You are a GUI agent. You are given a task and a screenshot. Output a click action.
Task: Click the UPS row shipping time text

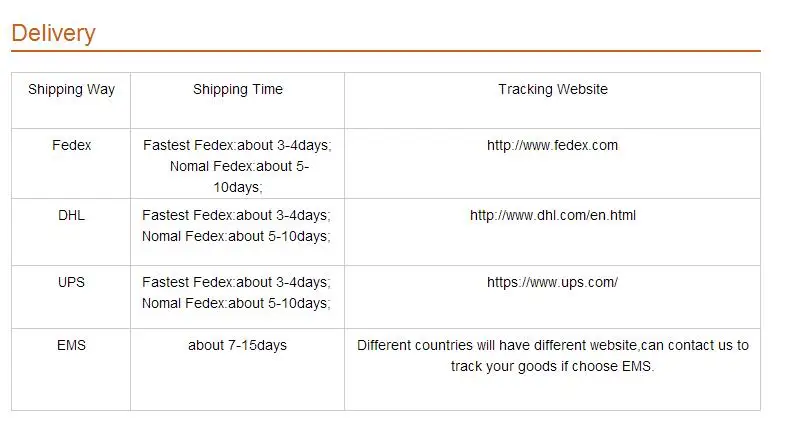click(x=236, y=293)
